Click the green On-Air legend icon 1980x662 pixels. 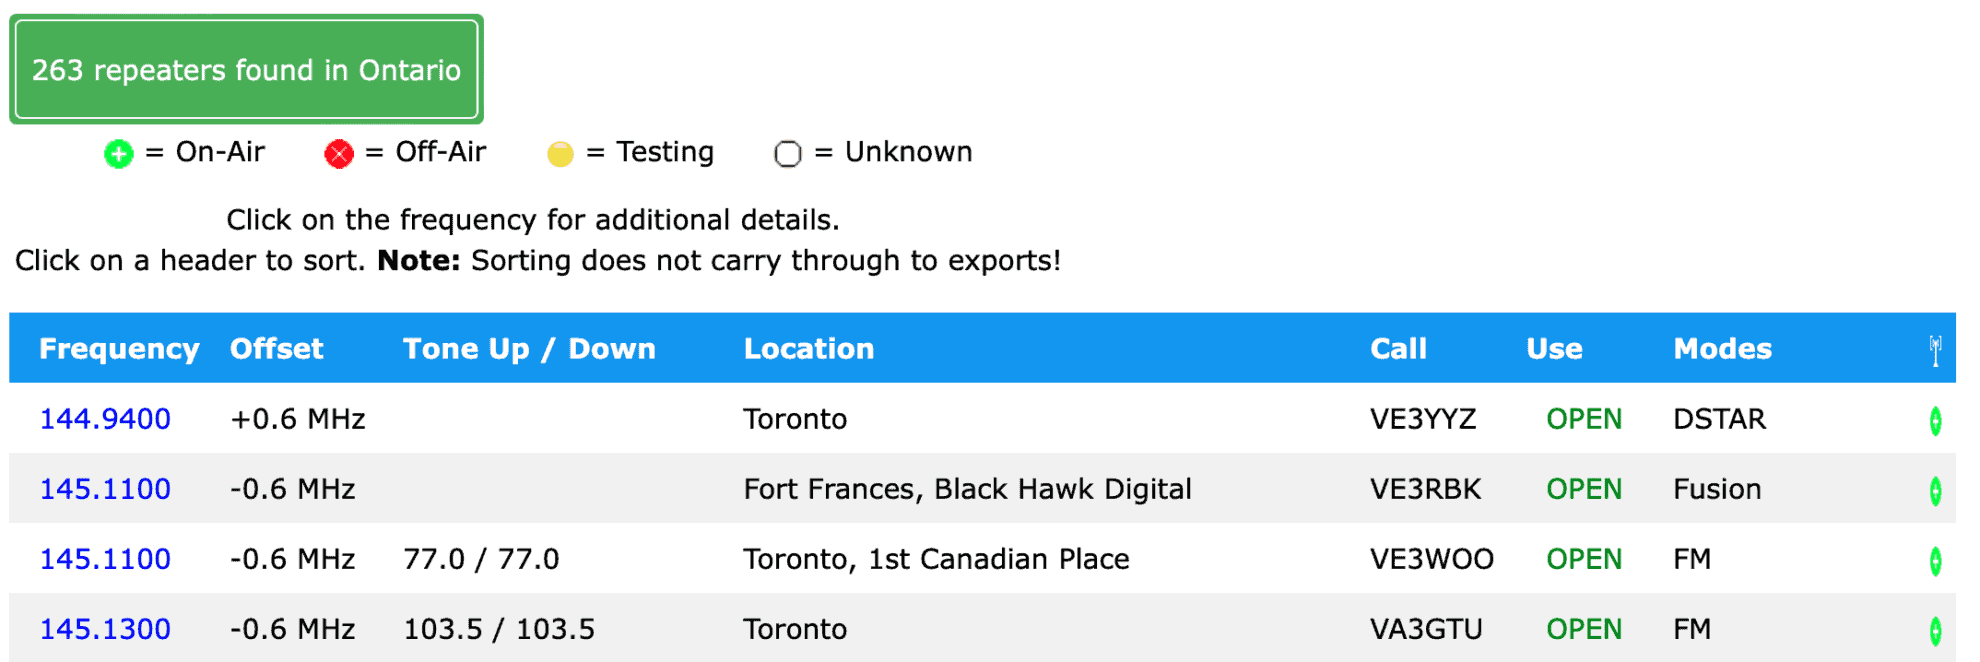pyautogui.click(x=118, y=154)
